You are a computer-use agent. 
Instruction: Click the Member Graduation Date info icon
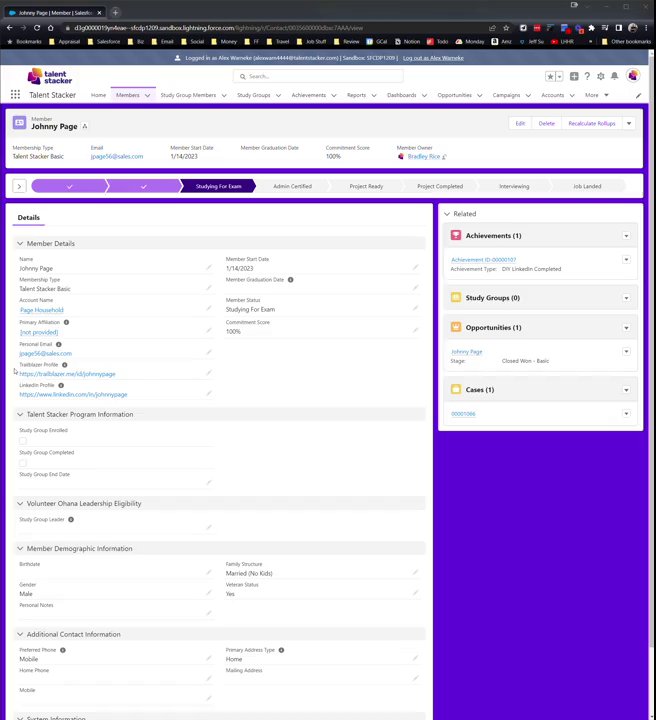pyautogui.click(x=291, y=280)
